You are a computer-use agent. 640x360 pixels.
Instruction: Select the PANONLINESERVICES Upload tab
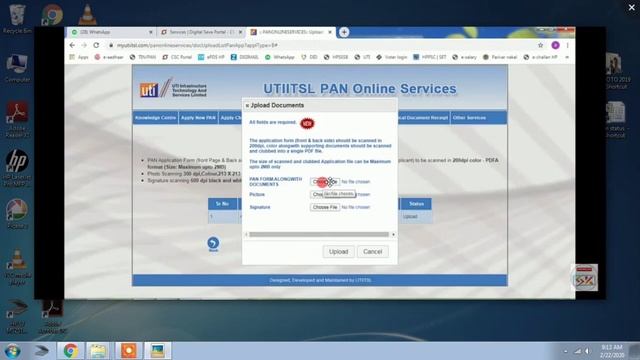pyautogui.click(x=291, y=32)
